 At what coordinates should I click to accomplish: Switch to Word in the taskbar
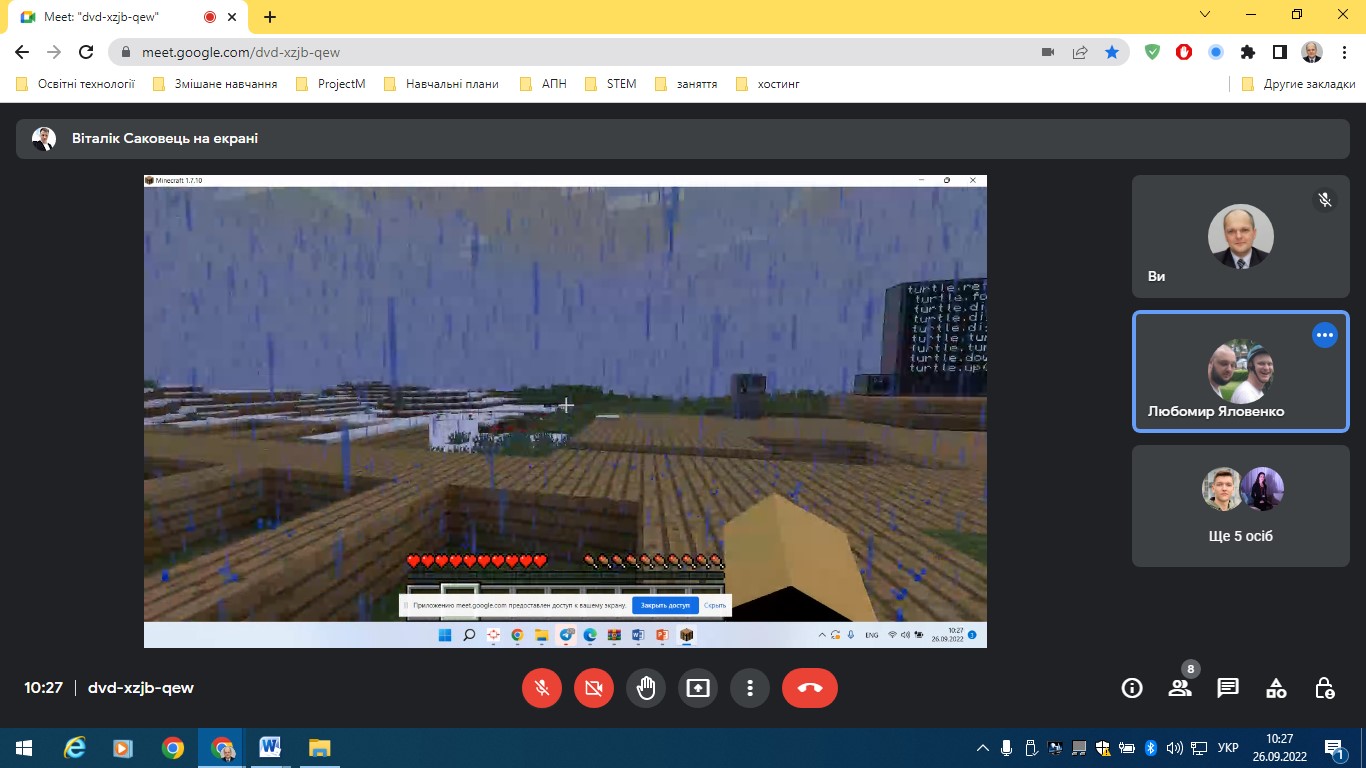click(x=270, y=748)
